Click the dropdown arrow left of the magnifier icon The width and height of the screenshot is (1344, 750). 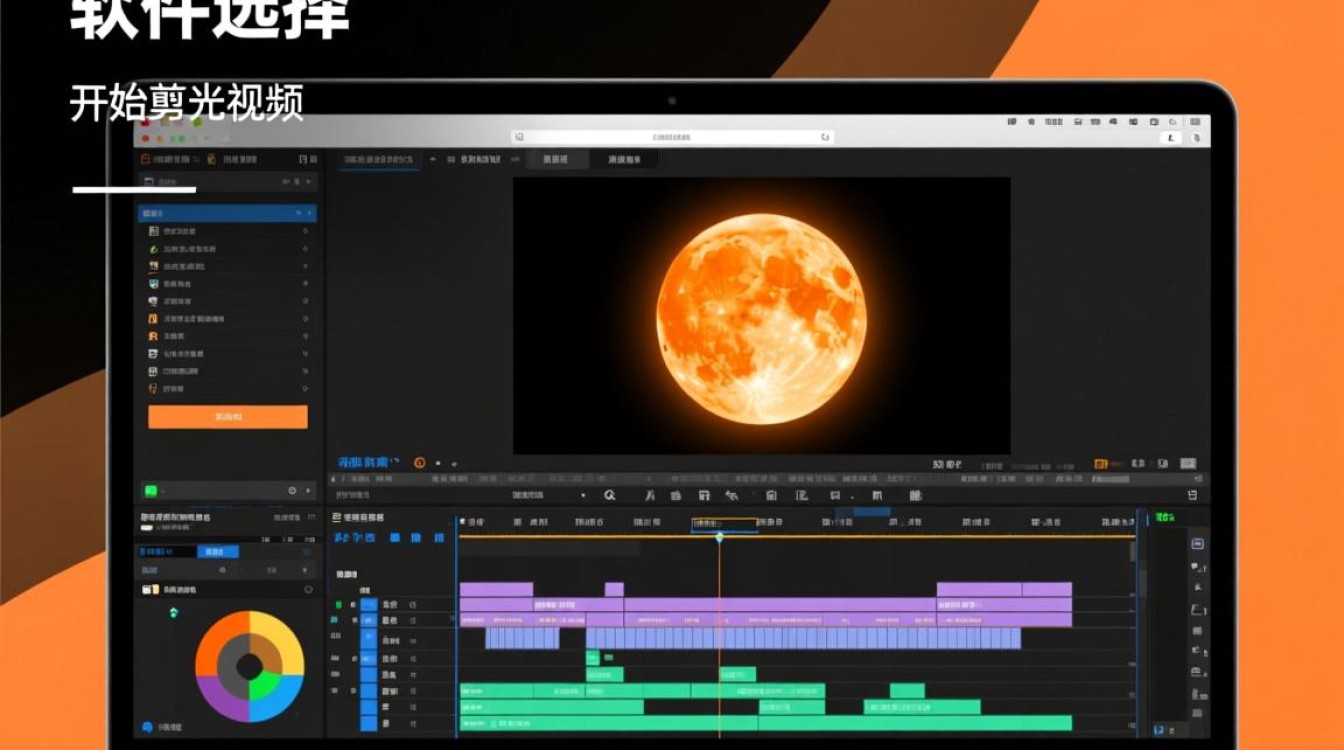(x=583, y=496)
